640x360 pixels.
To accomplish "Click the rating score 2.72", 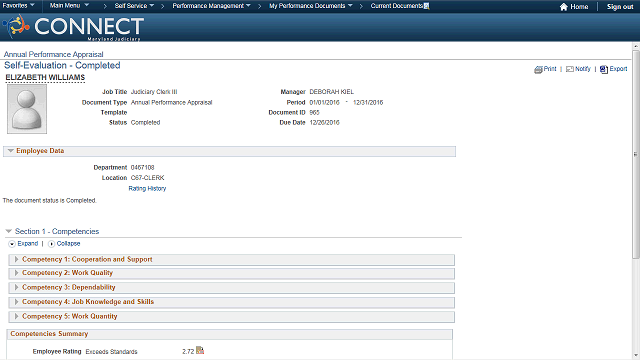I will click(x=188, y=351).
